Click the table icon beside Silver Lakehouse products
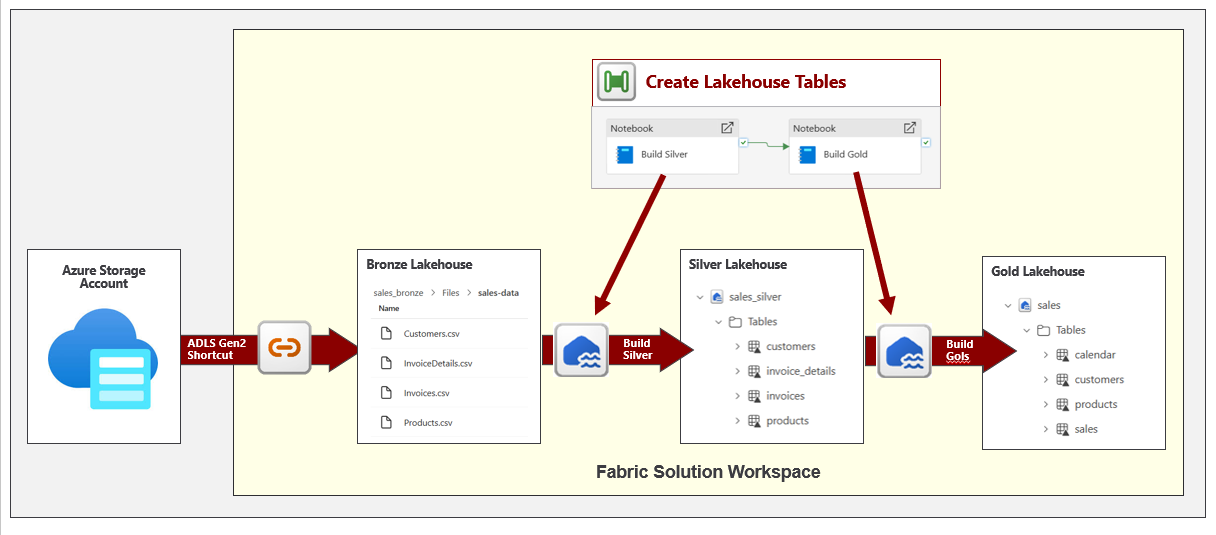 pos(754,421)
